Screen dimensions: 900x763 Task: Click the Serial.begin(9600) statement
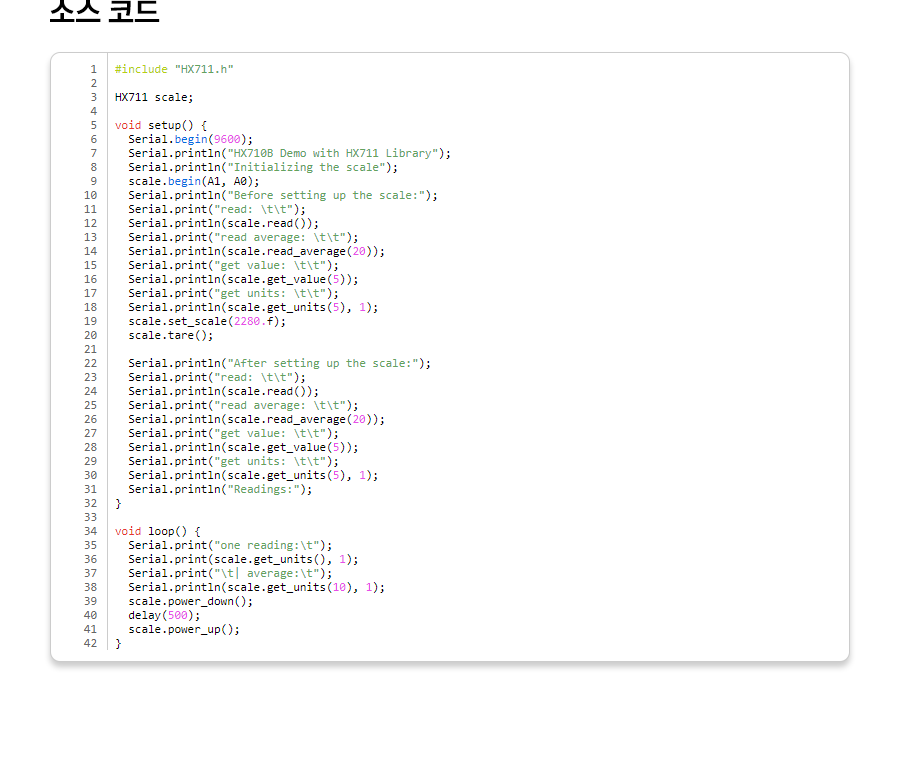[190, 139]
